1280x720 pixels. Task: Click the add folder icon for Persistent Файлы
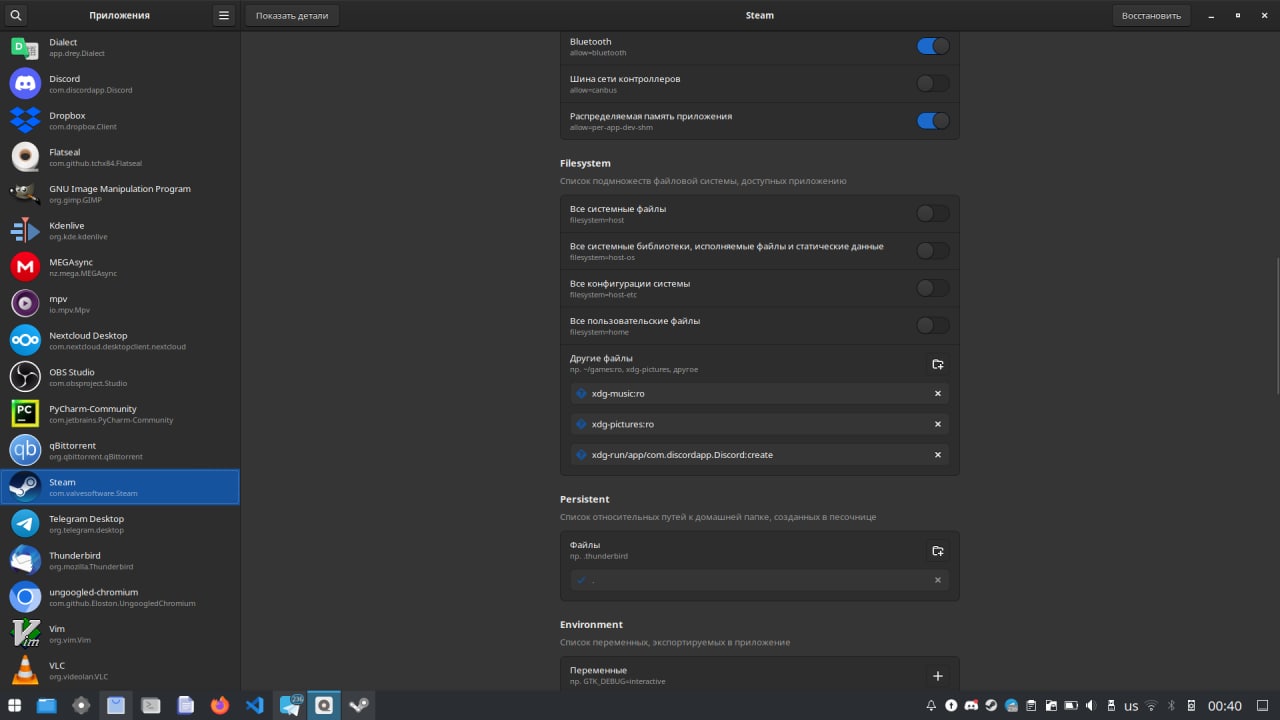click(x=937, y=551)
